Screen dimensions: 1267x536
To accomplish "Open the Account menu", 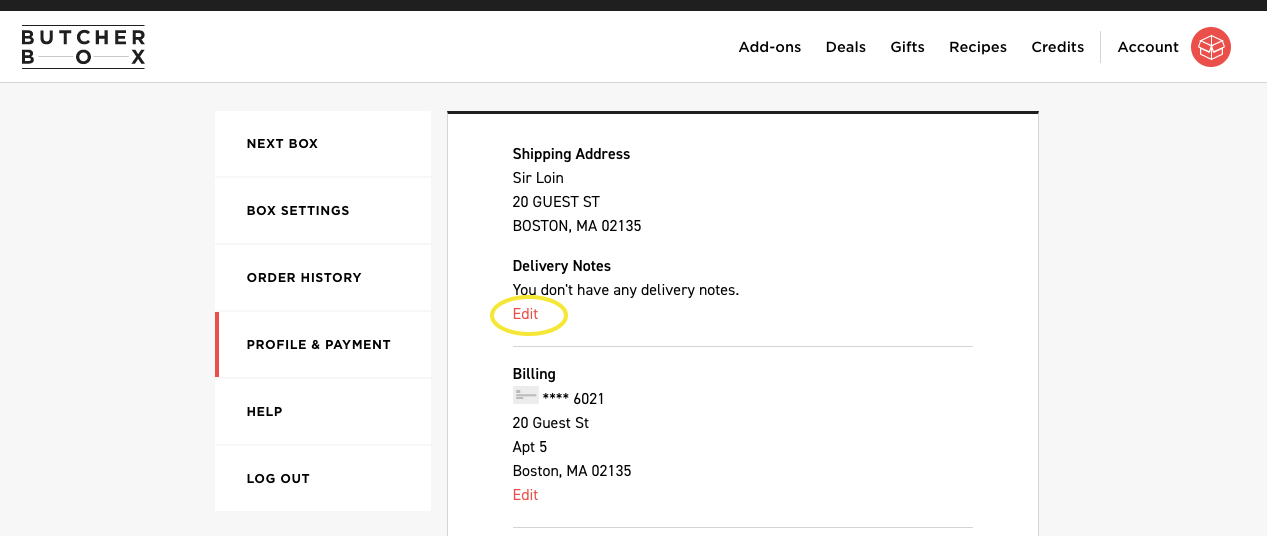I will point(1147,47).
